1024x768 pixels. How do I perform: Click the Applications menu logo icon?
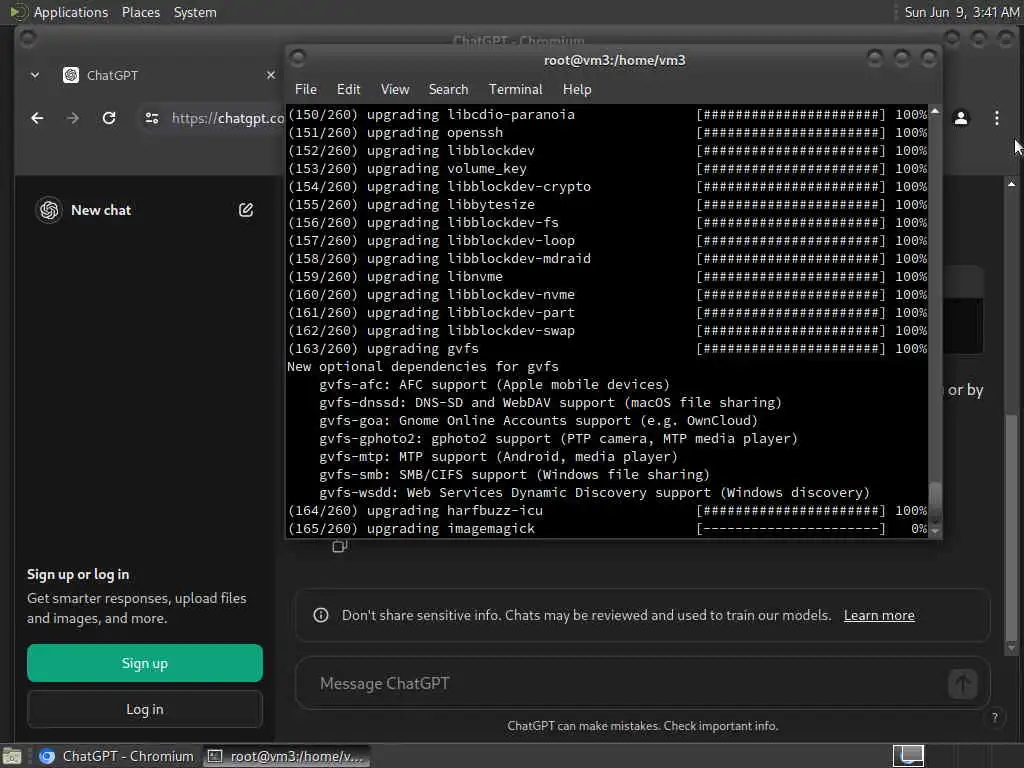click(x=18, y=12)
